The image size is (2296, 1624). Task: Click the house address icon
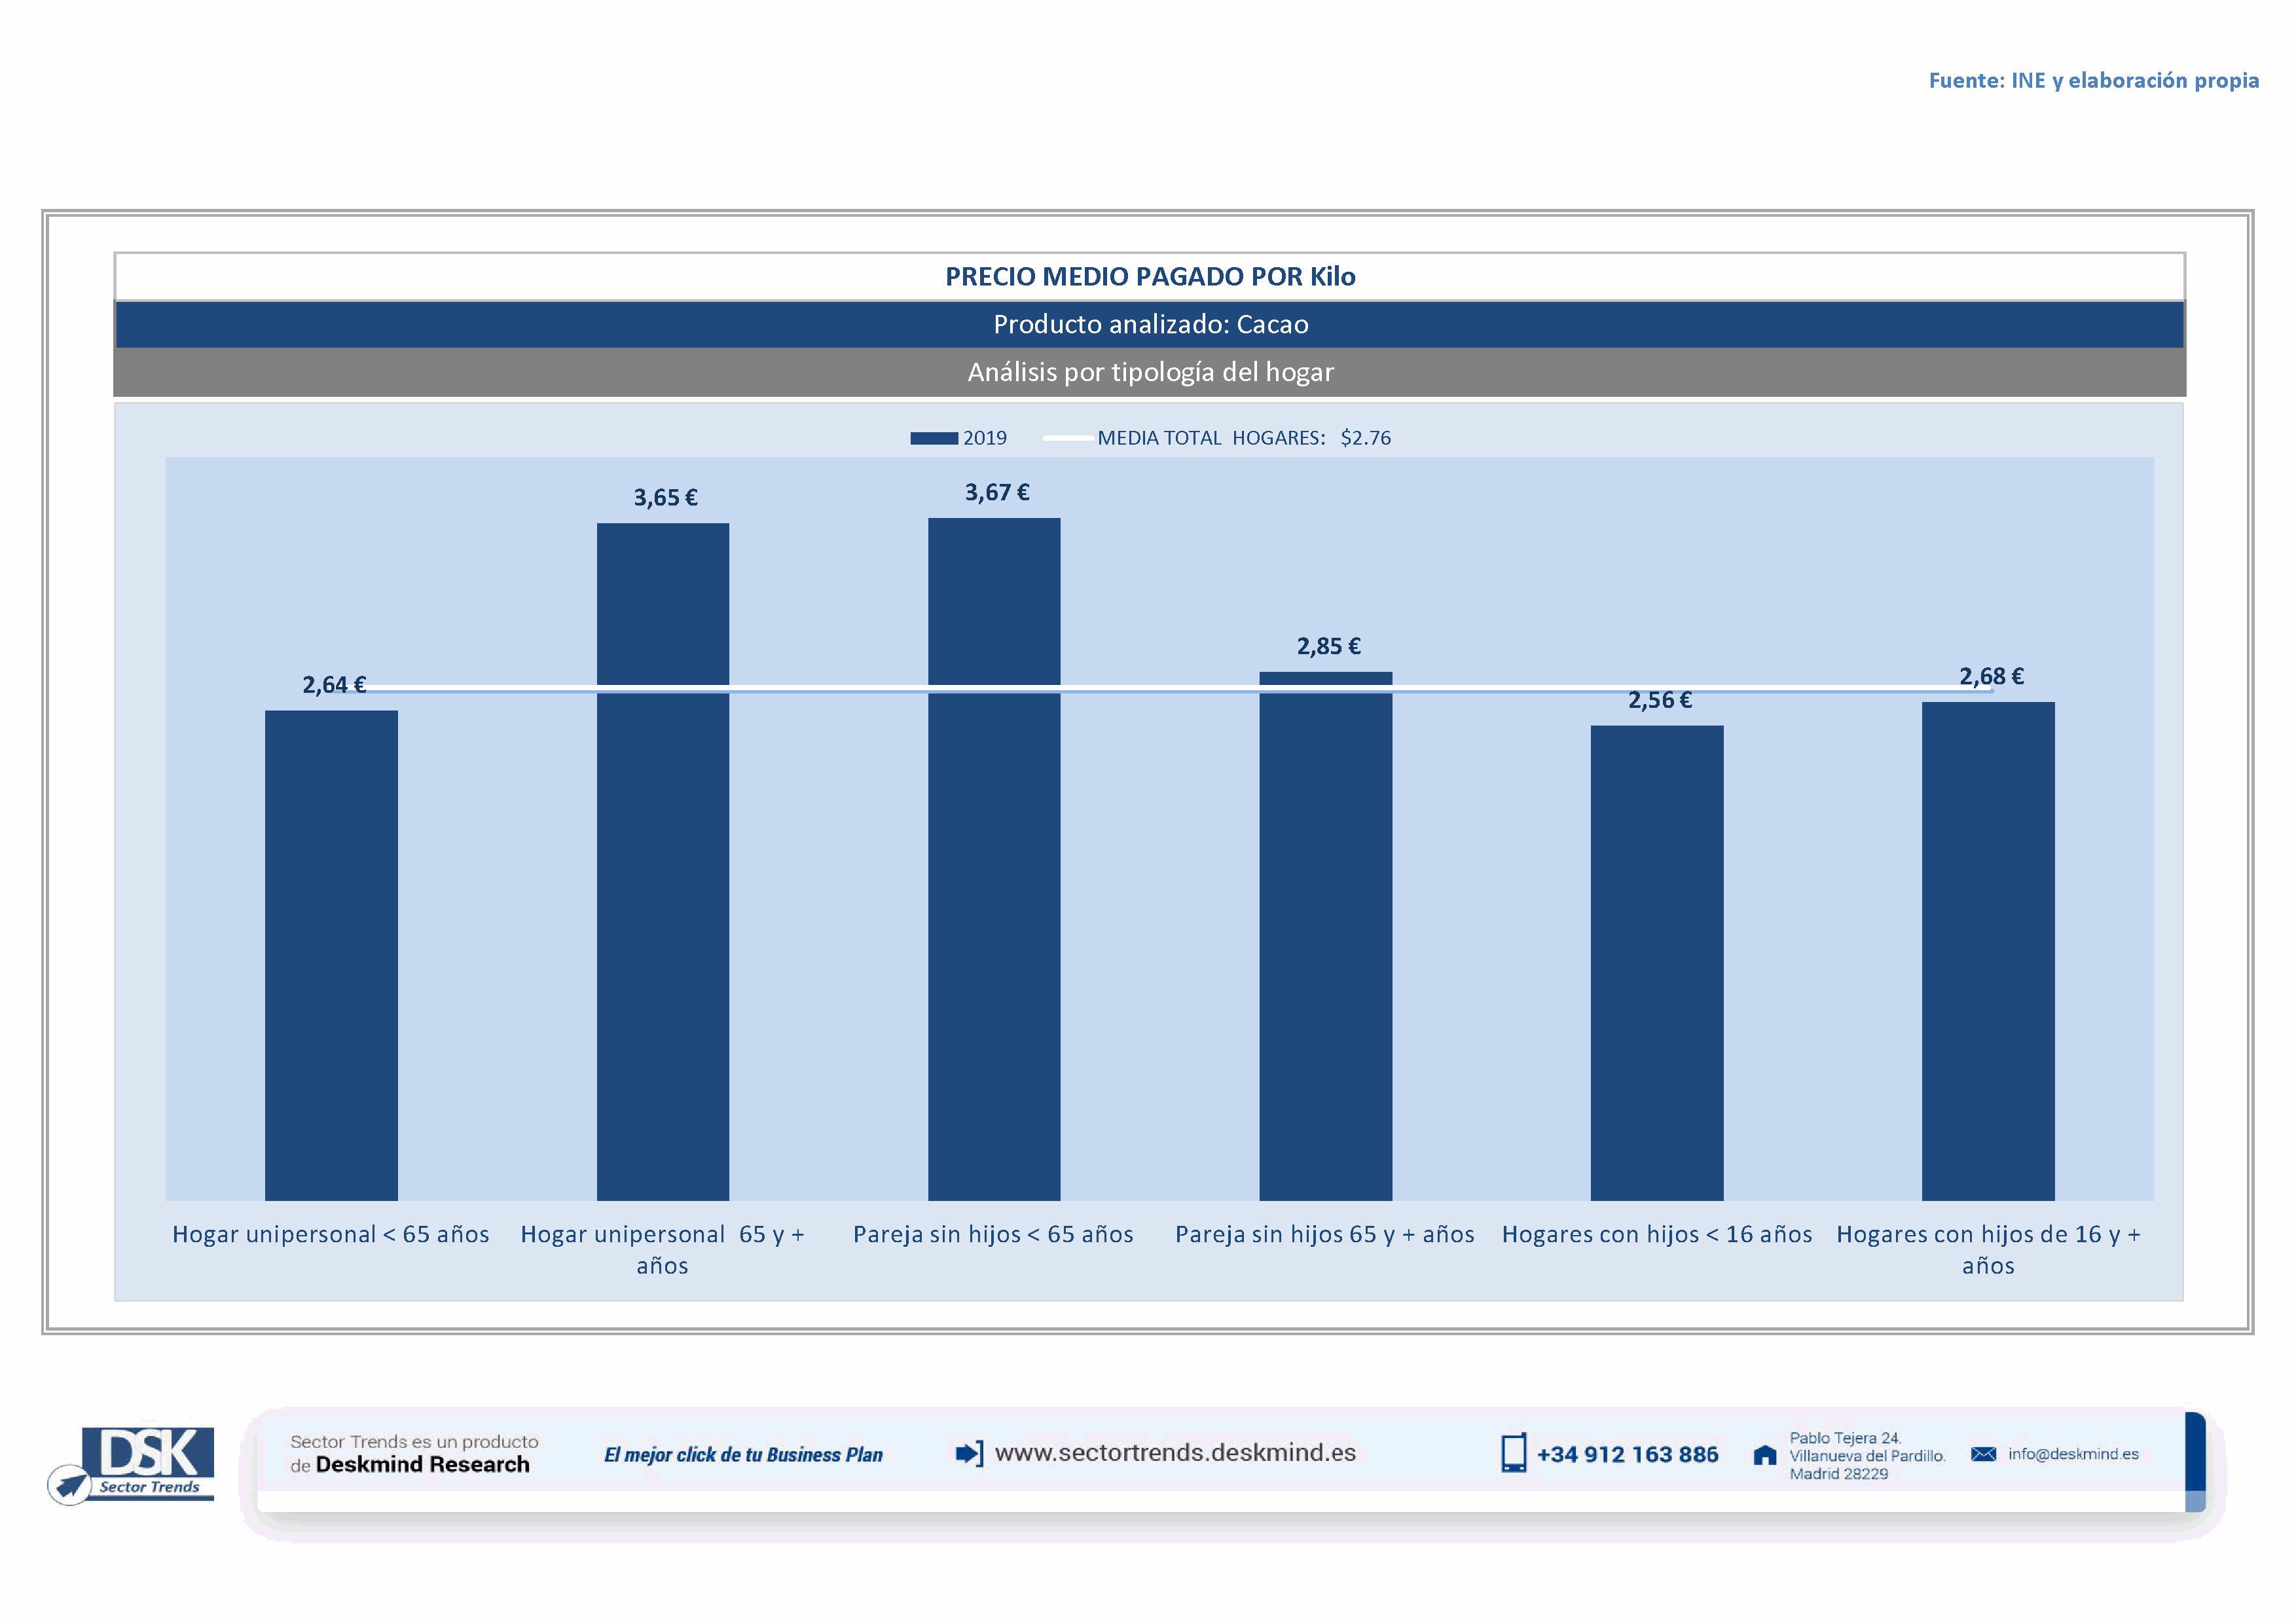(x=1765, y=1455)
